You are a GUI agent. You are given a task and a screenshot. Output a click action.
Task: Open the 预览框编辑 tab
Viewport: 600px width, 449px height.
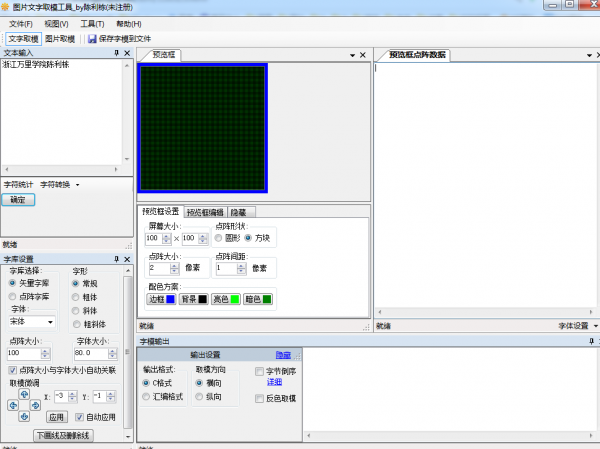click(205, 212)
